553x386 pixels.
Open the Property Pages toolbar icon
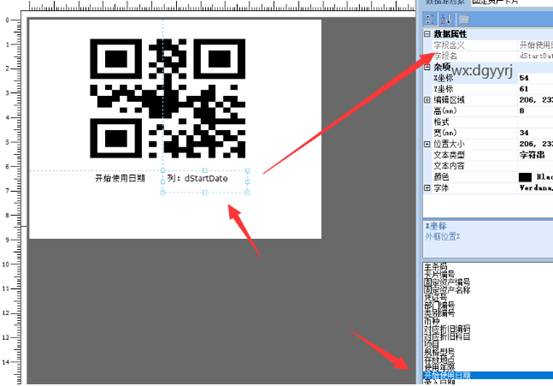(x=463, y=19)
